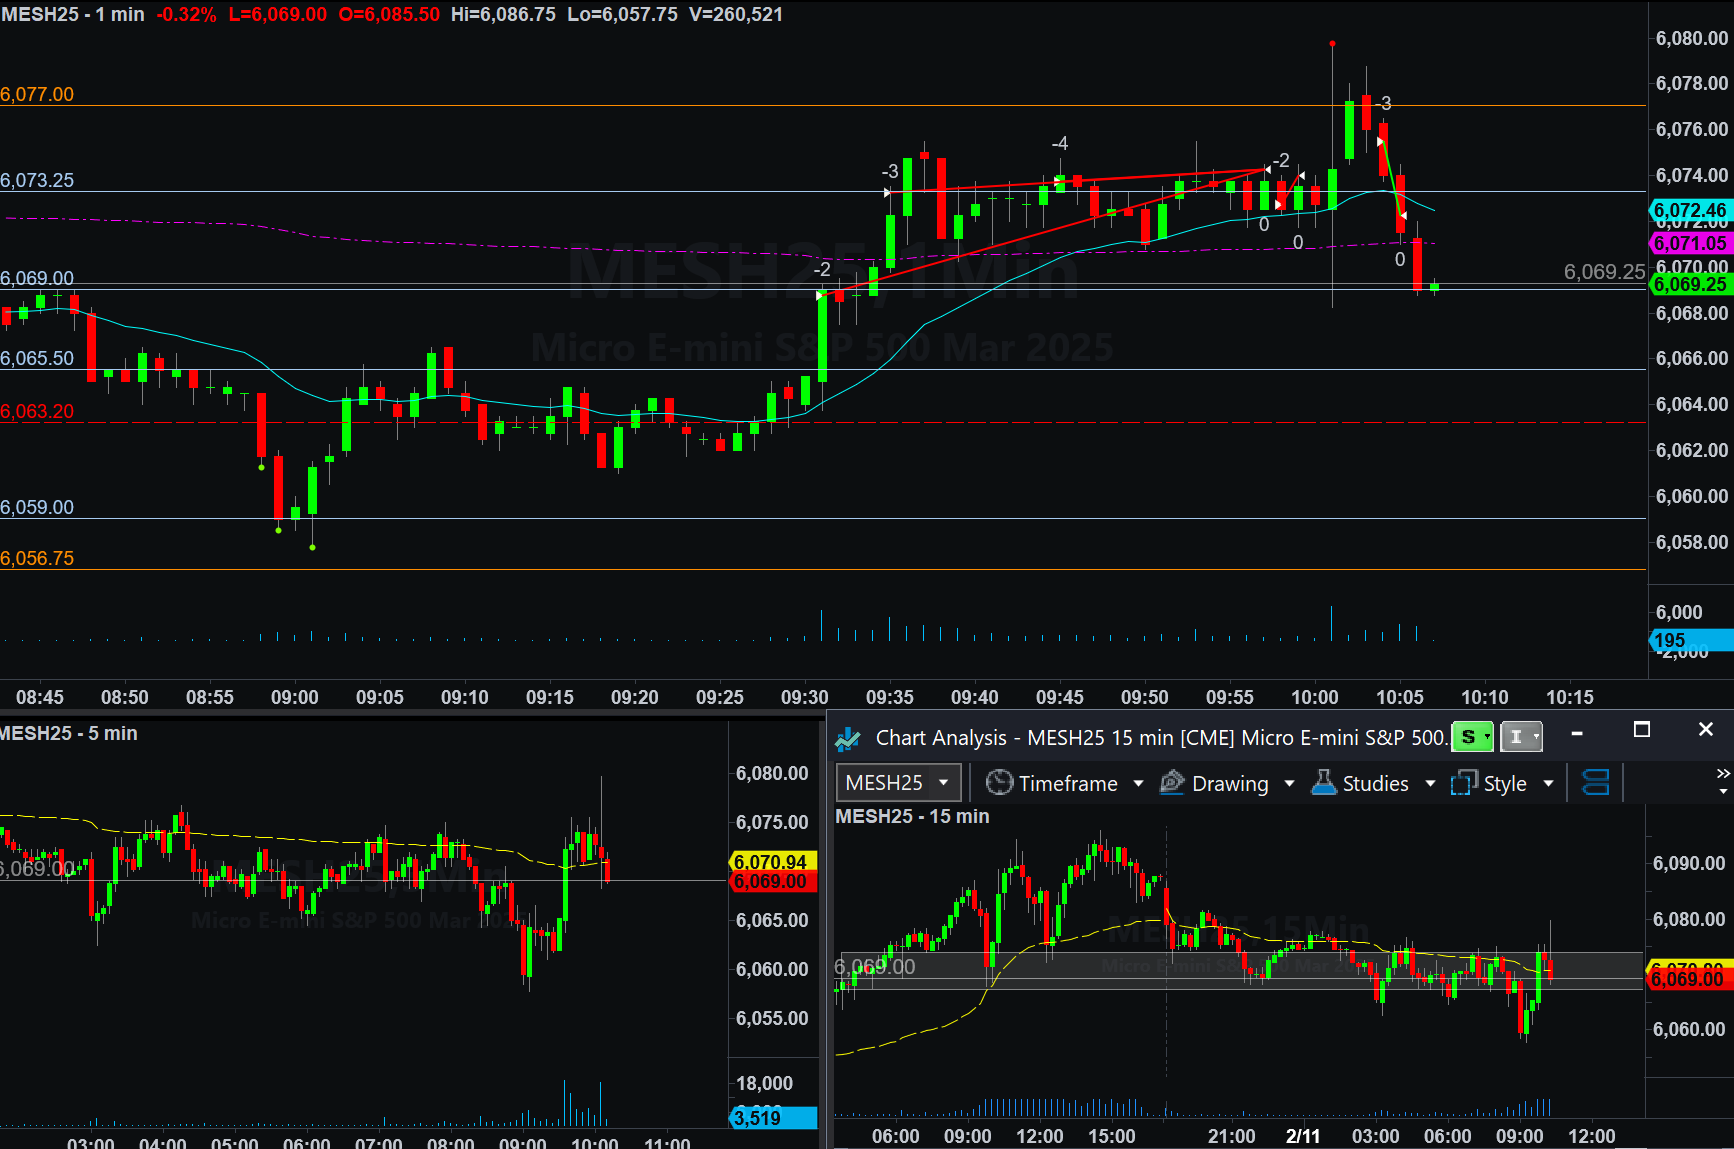1734x1149 pixels.
Task: Open the Studies menu
Action: [x=1375, y=784]
